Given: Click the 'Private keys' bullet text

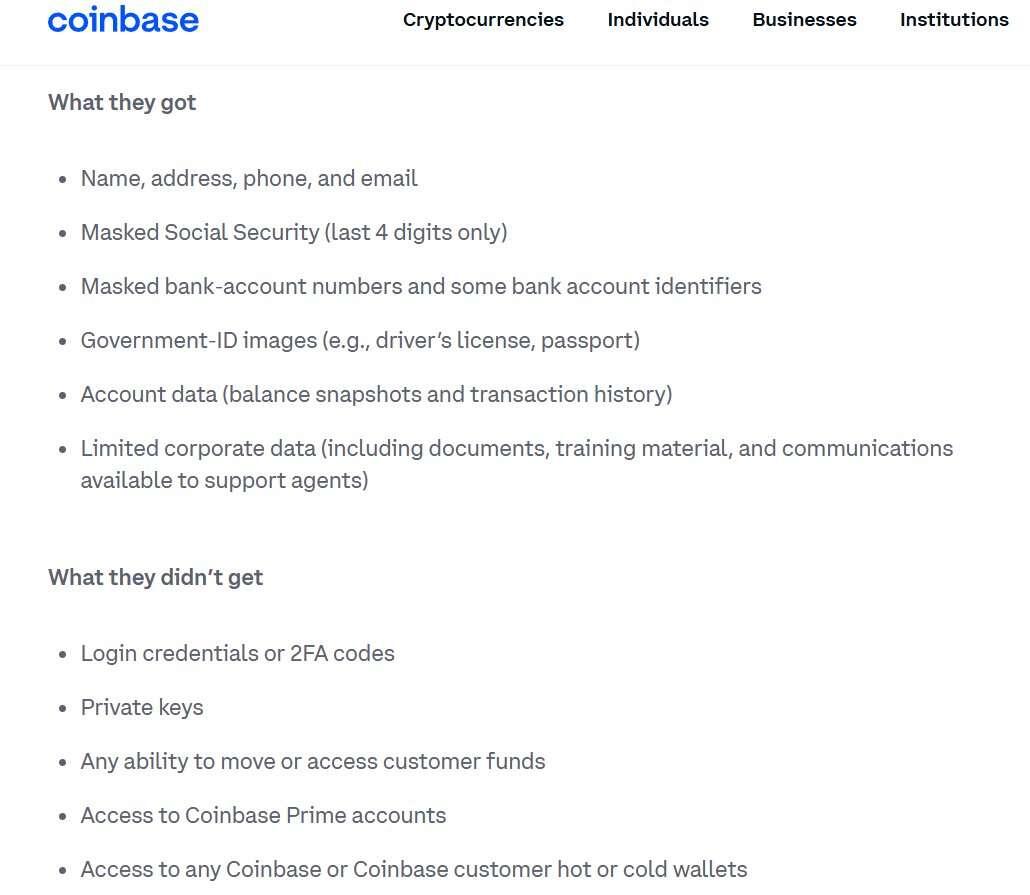Looking at the screenshot, I should point(142,708).
